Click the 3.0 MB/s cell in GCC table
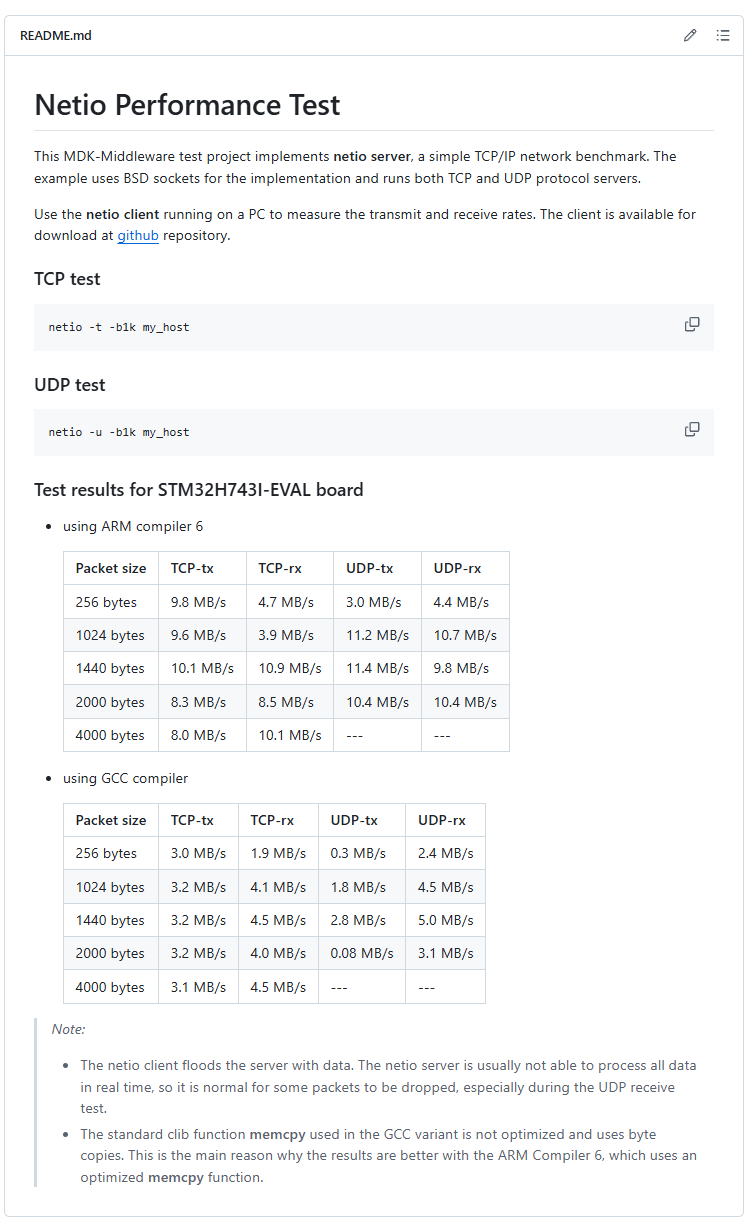This screenshot has height=1227, width=754. pyautogui.click(x=199, y=853)
